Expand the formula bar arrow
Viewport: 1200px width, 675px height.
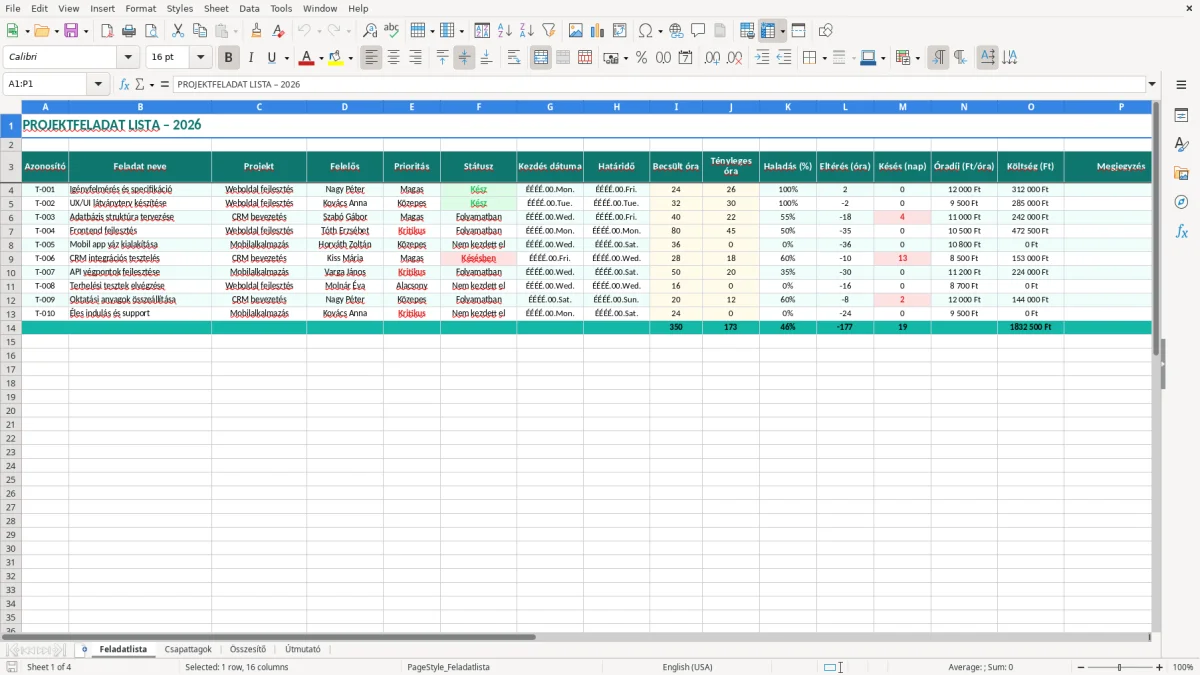tap(1152, 84)
